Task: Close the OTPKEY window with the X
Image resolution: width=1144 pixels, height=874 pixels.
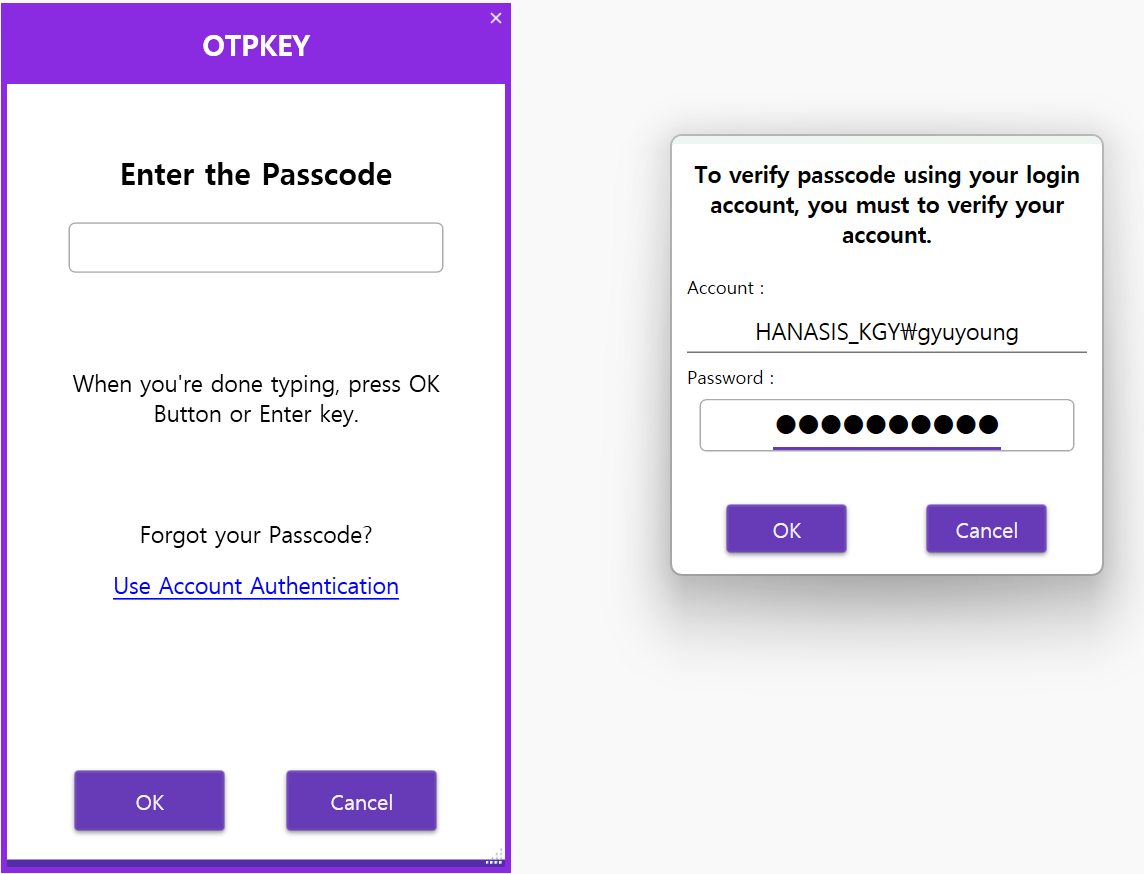Action: coord(496,18)
